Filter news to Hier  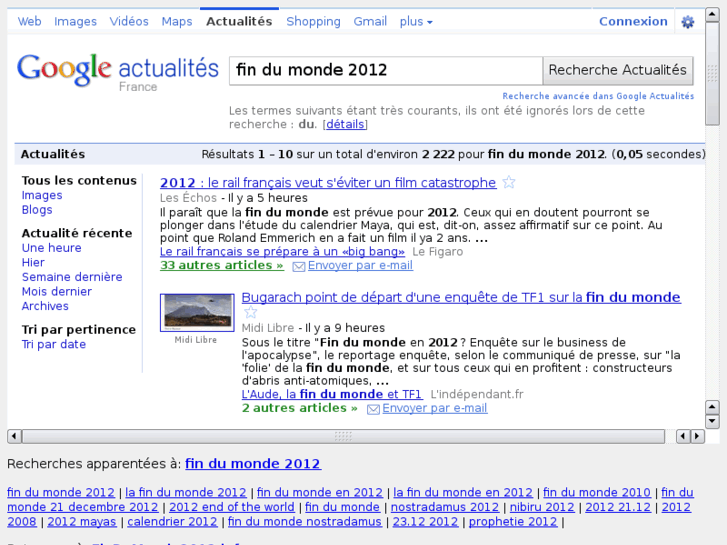click(33, 263)
